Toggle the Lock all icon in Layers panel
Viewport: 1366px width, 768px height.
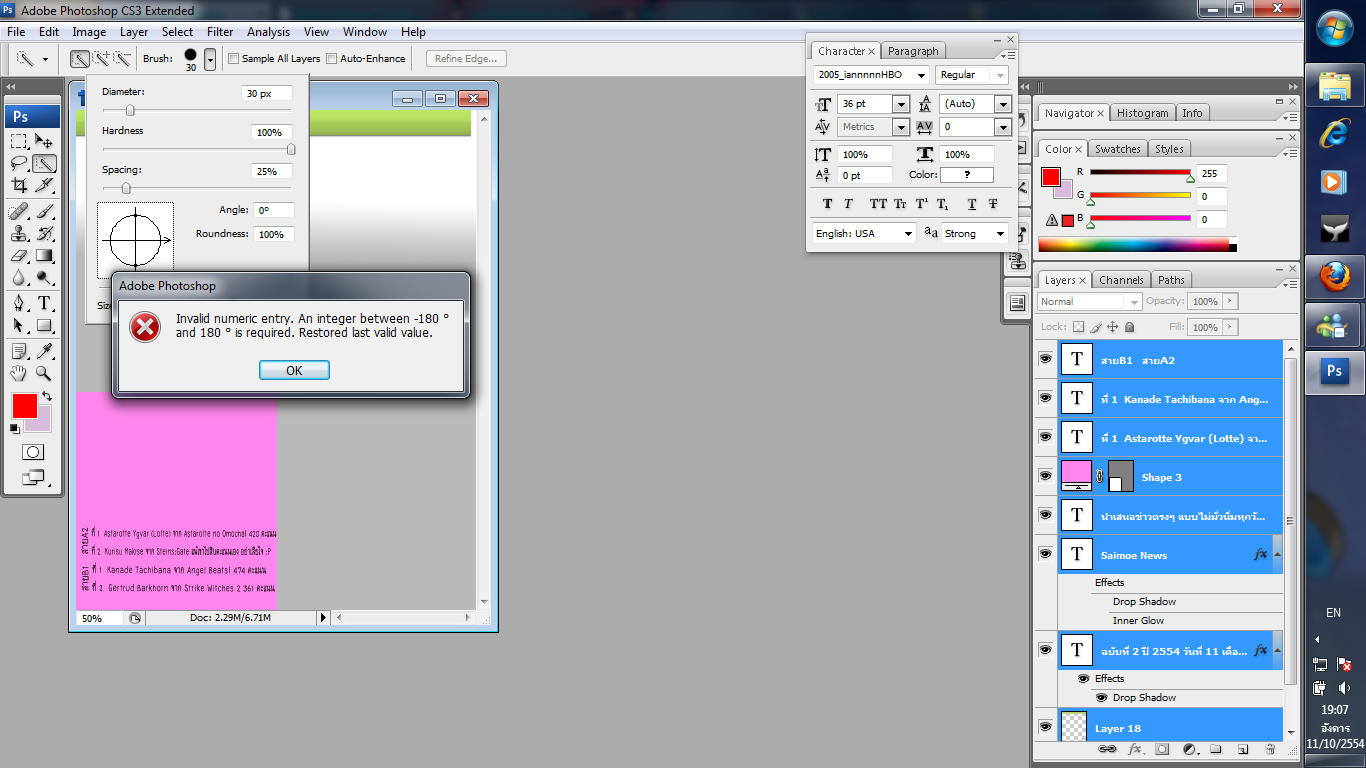pos(1129,327)
